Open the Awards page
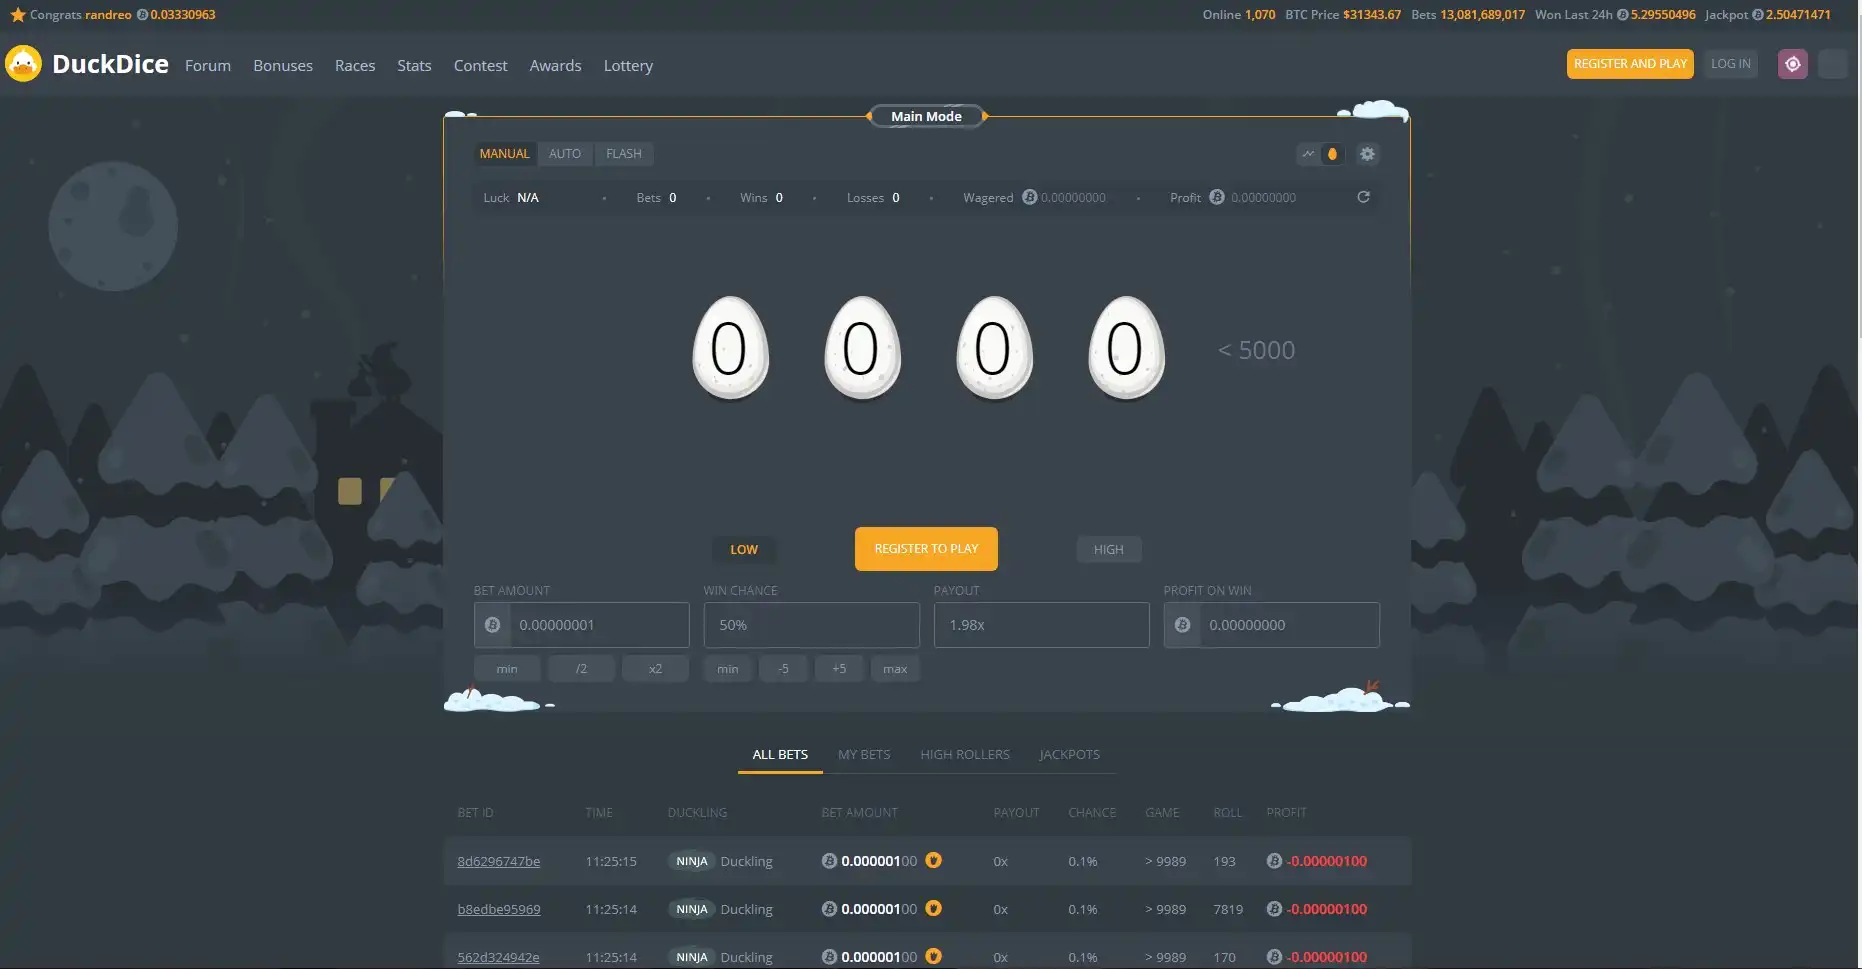The image size is (1862, 969). point(555,66)
